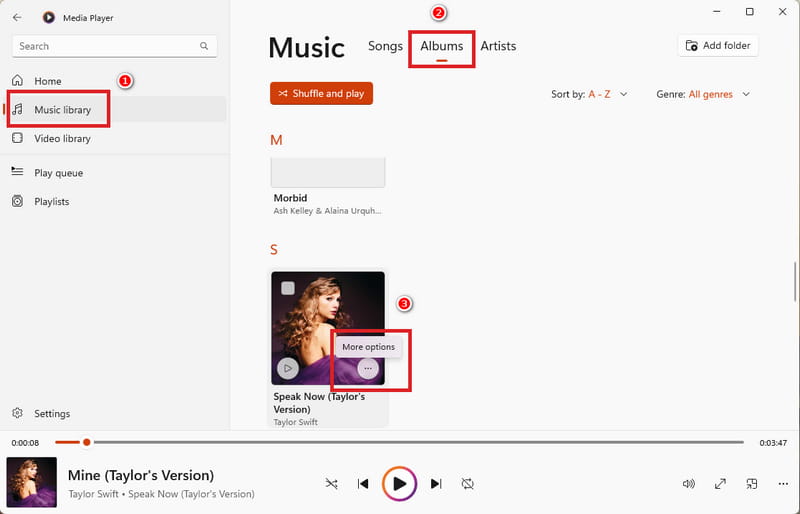The height and width of the screenshot is (514, 800).
Task: Play the Speak Now album via cover play button
Action: [x=288, y=368]
